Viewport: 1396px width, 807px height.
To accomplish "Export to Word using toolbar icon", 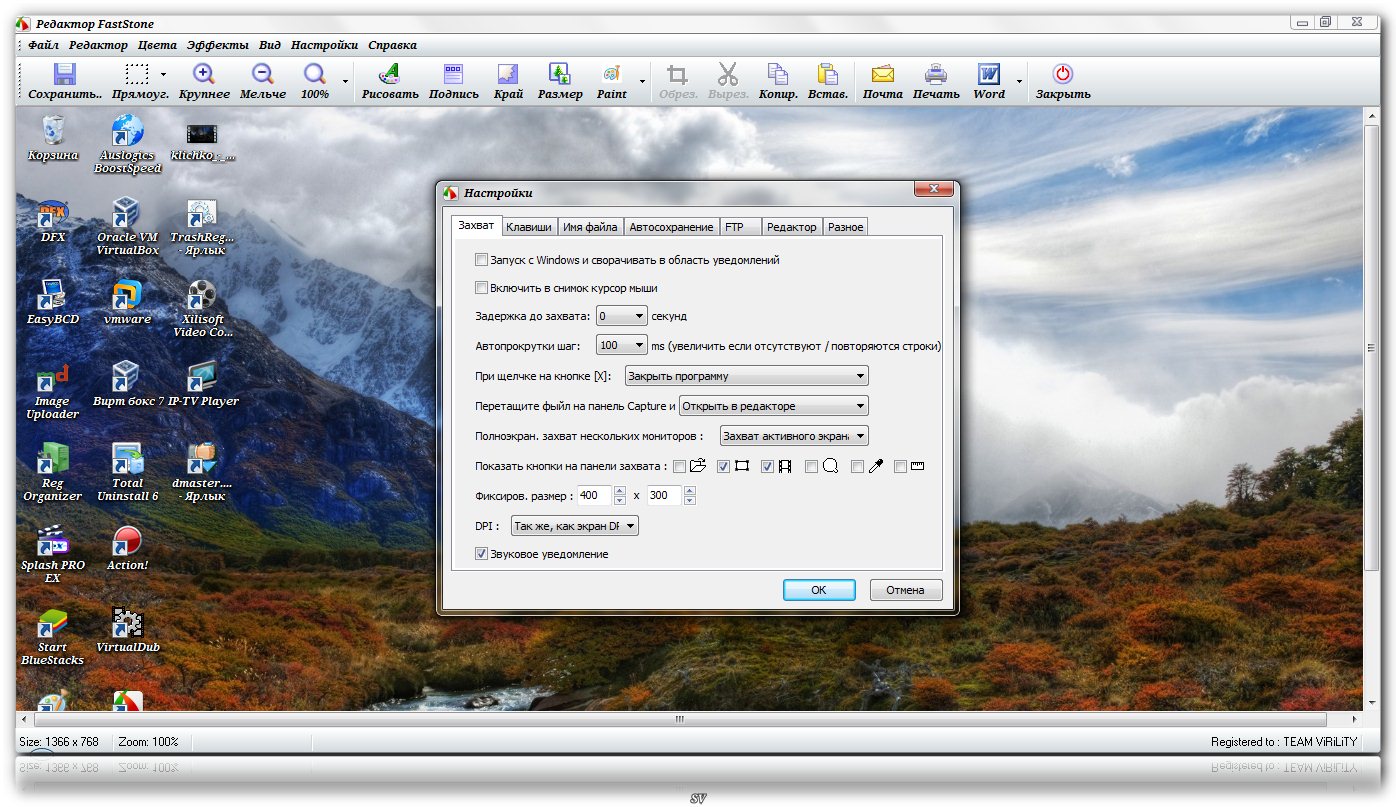I will (988, 75).
